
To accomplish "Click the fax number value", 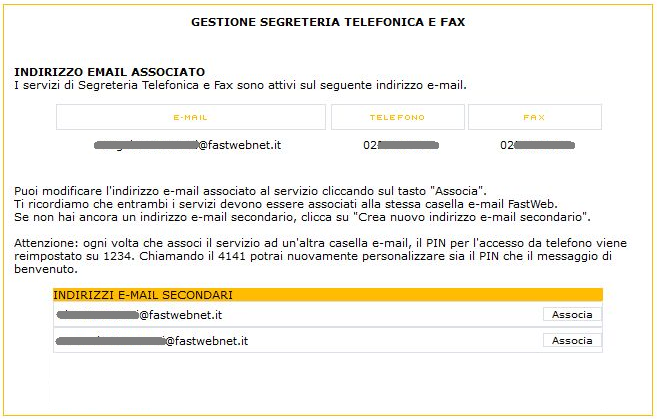I will point(537,145).
